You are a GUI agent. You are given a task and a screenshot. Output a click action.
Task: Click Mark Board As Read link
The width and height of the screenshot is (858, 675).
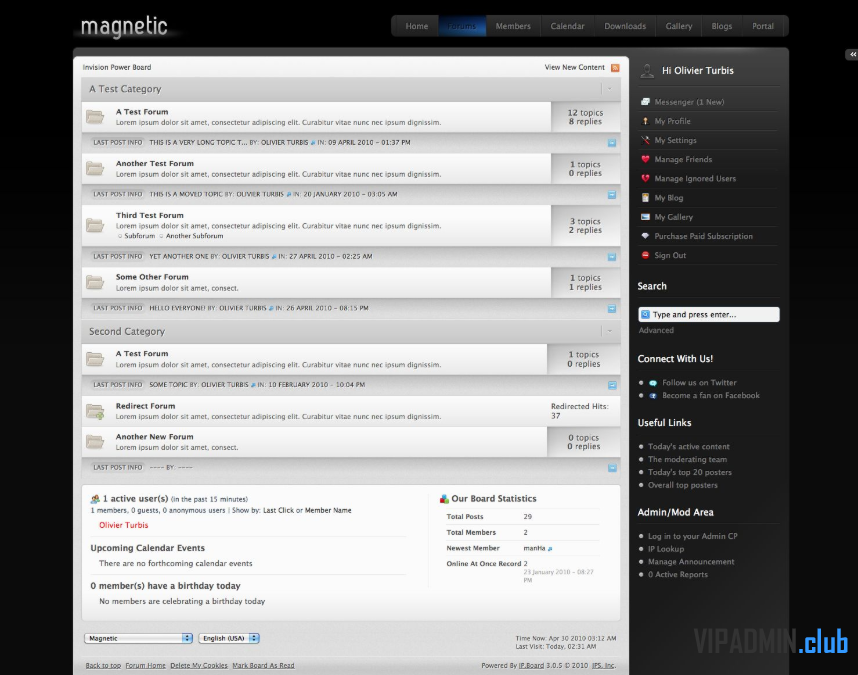tap(263, 666)
